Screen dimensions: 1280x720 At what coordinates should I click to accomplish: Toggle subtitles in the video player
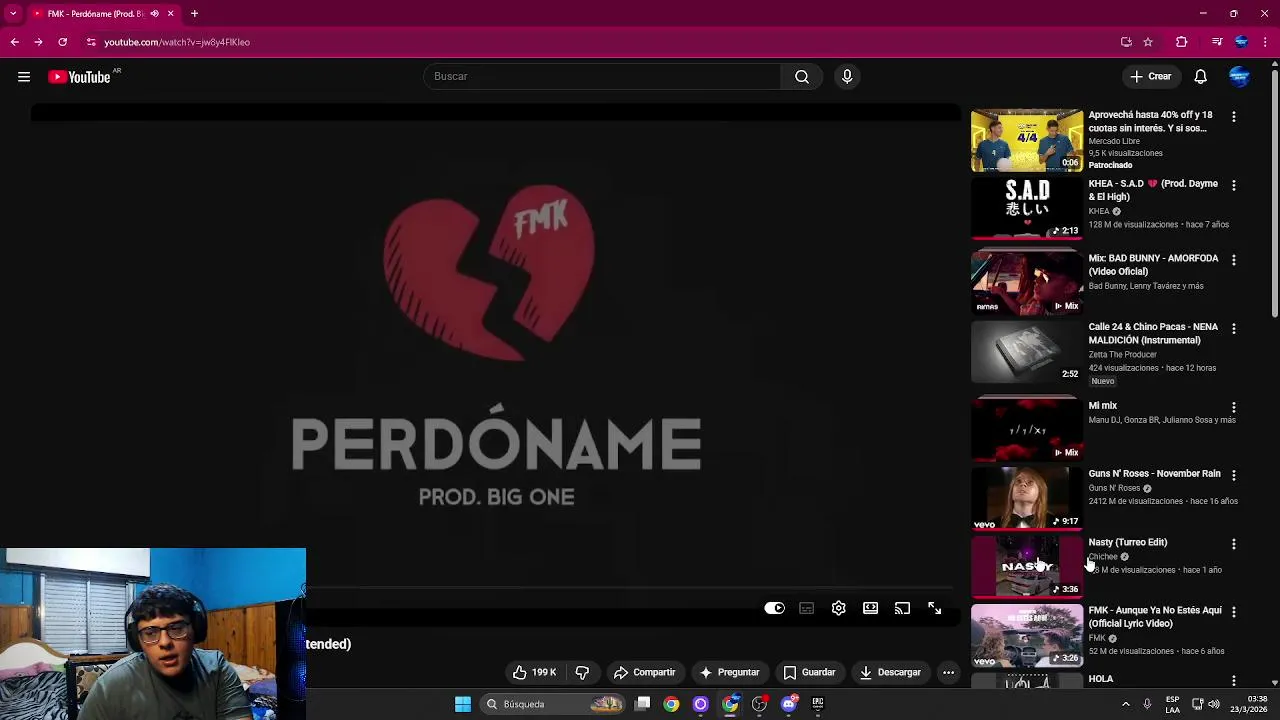point(806,608)
